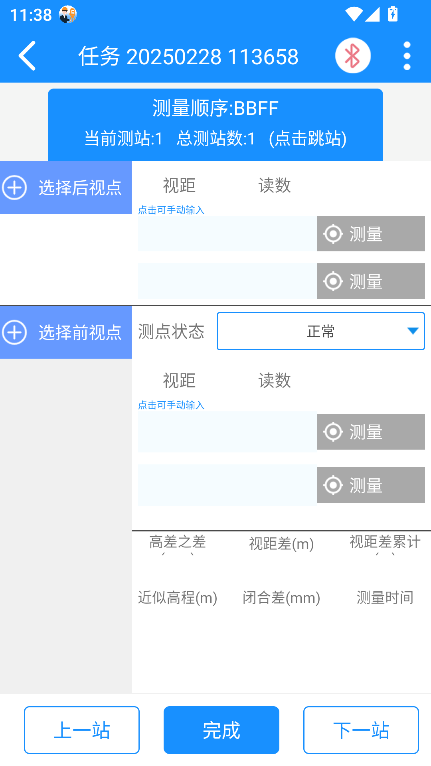Viewport: 431px width, 766px height.
Task: Tap second fore-sight 测量 button
Action: (371, 485)
